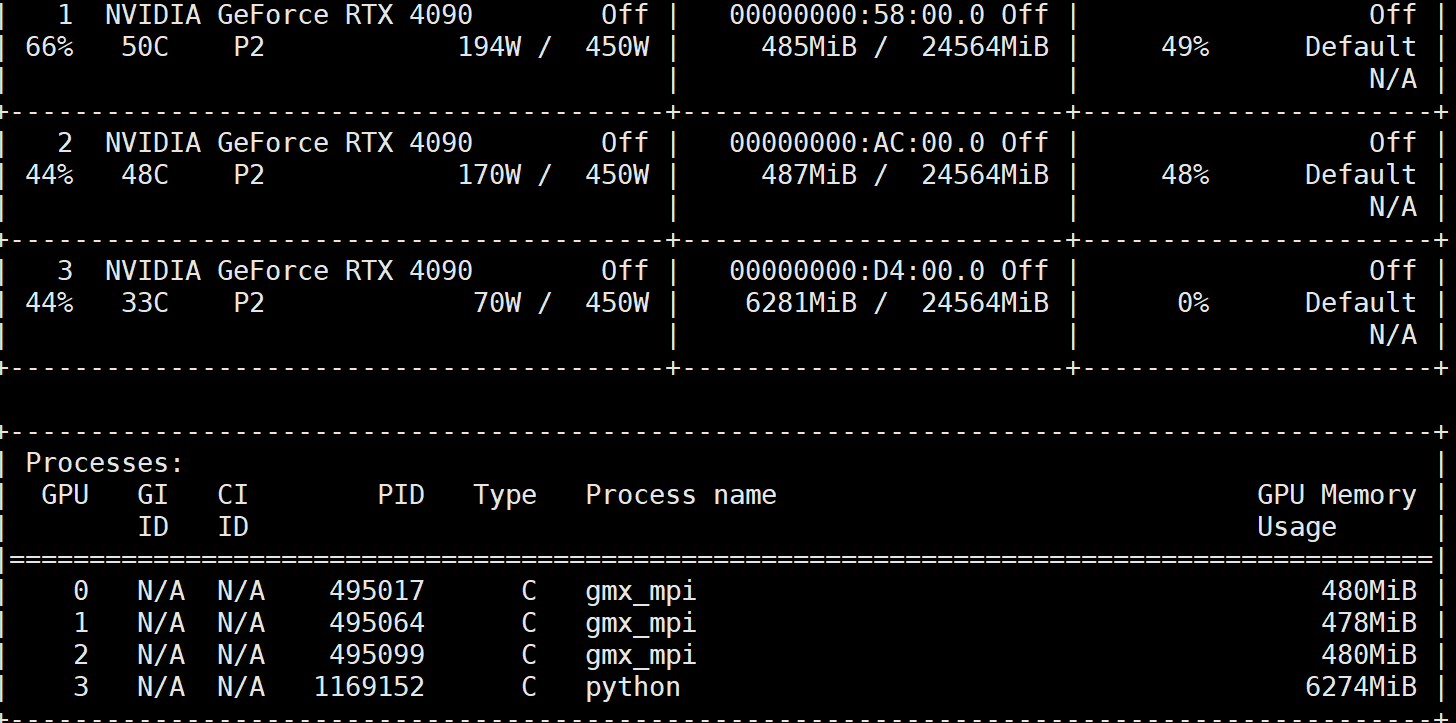Click bus ID 00000000:D4:00.0
1456x723 pixels.
(857, 271)
